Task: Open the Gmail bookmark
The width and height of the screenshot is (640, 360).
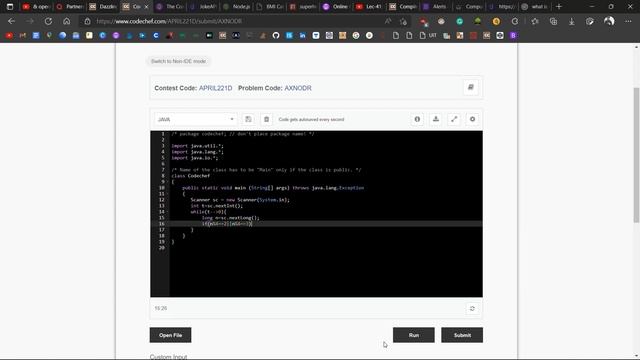Action: pos(22,36)
